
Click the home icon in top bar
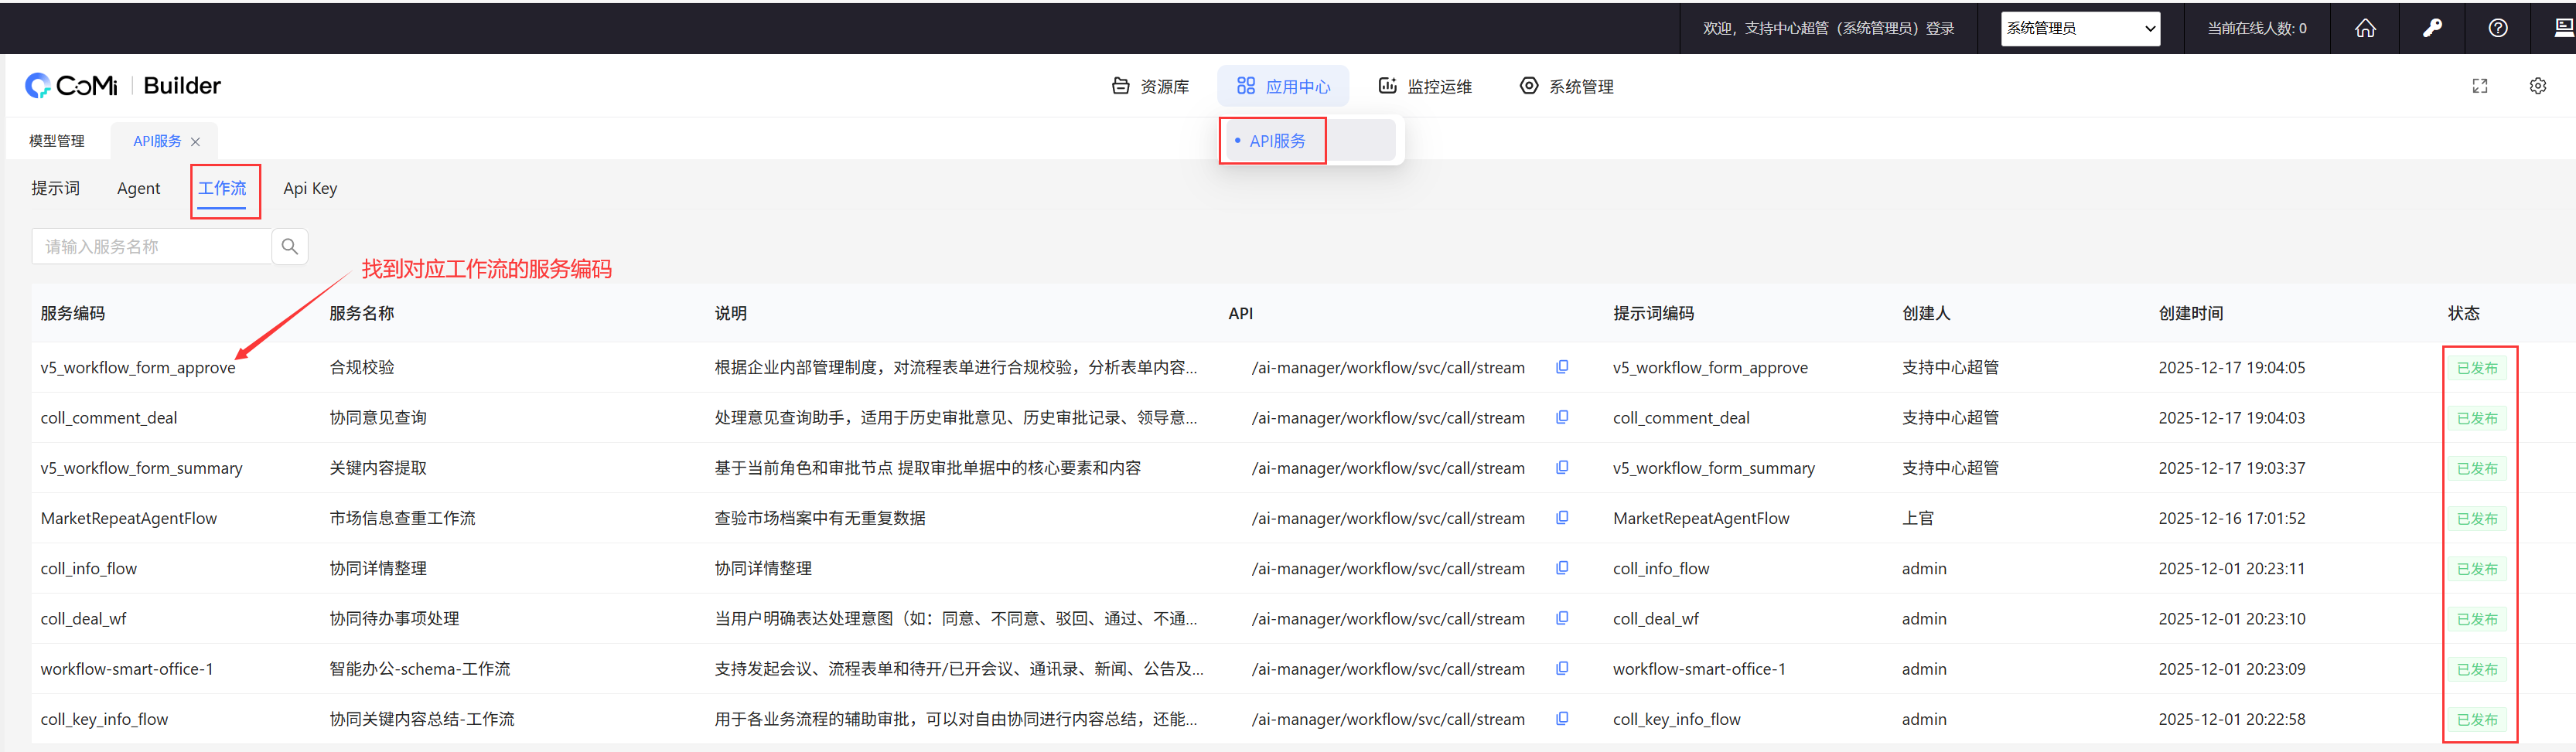(x=2364, y=28)
